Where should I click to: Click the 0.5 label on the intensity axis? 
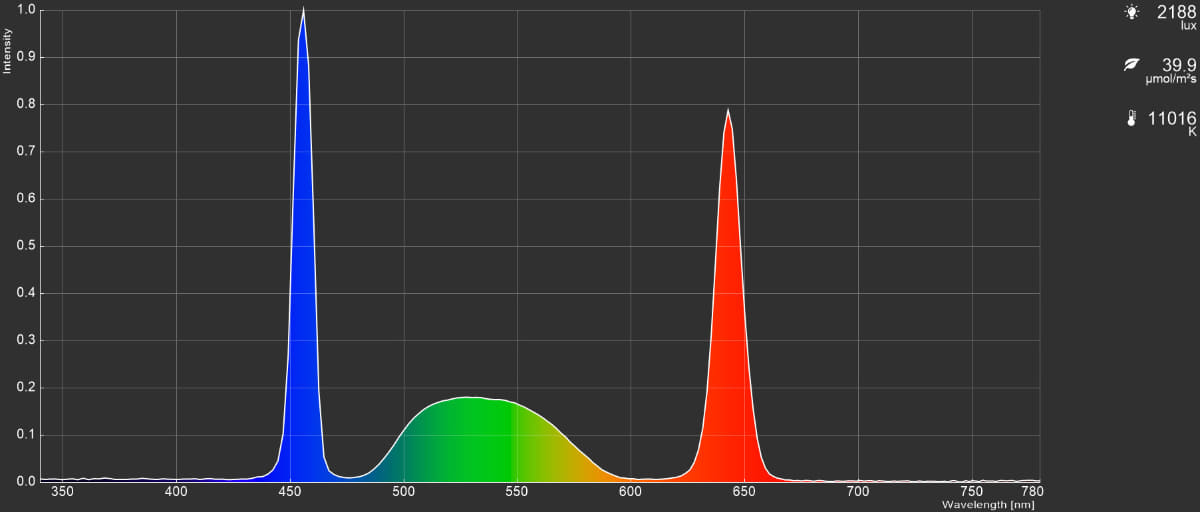pos(26,246)
